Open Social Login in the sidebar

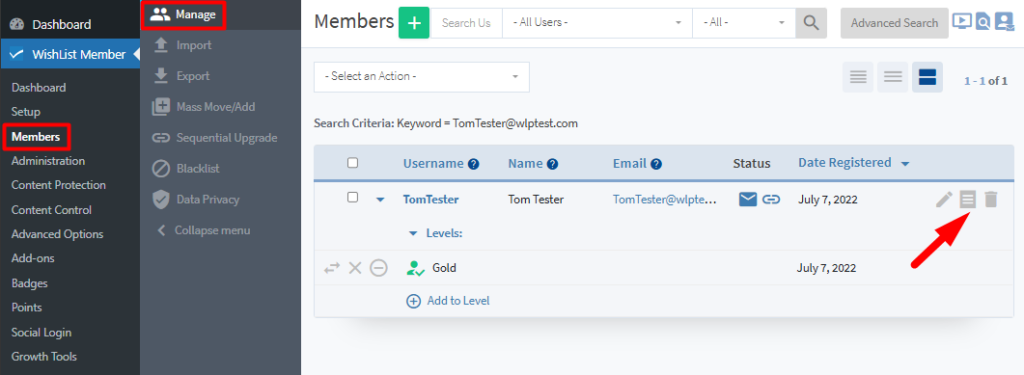41,332
